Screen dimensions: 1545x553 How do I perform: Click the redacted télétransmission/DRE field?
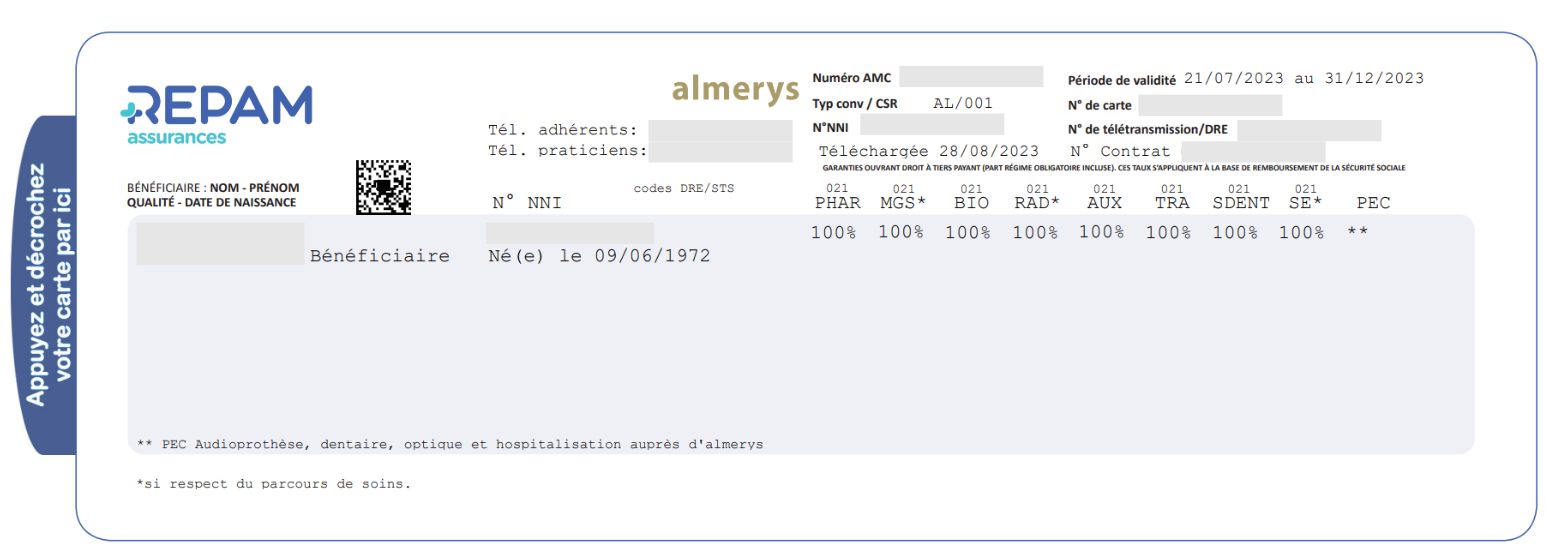point(1309,130)
